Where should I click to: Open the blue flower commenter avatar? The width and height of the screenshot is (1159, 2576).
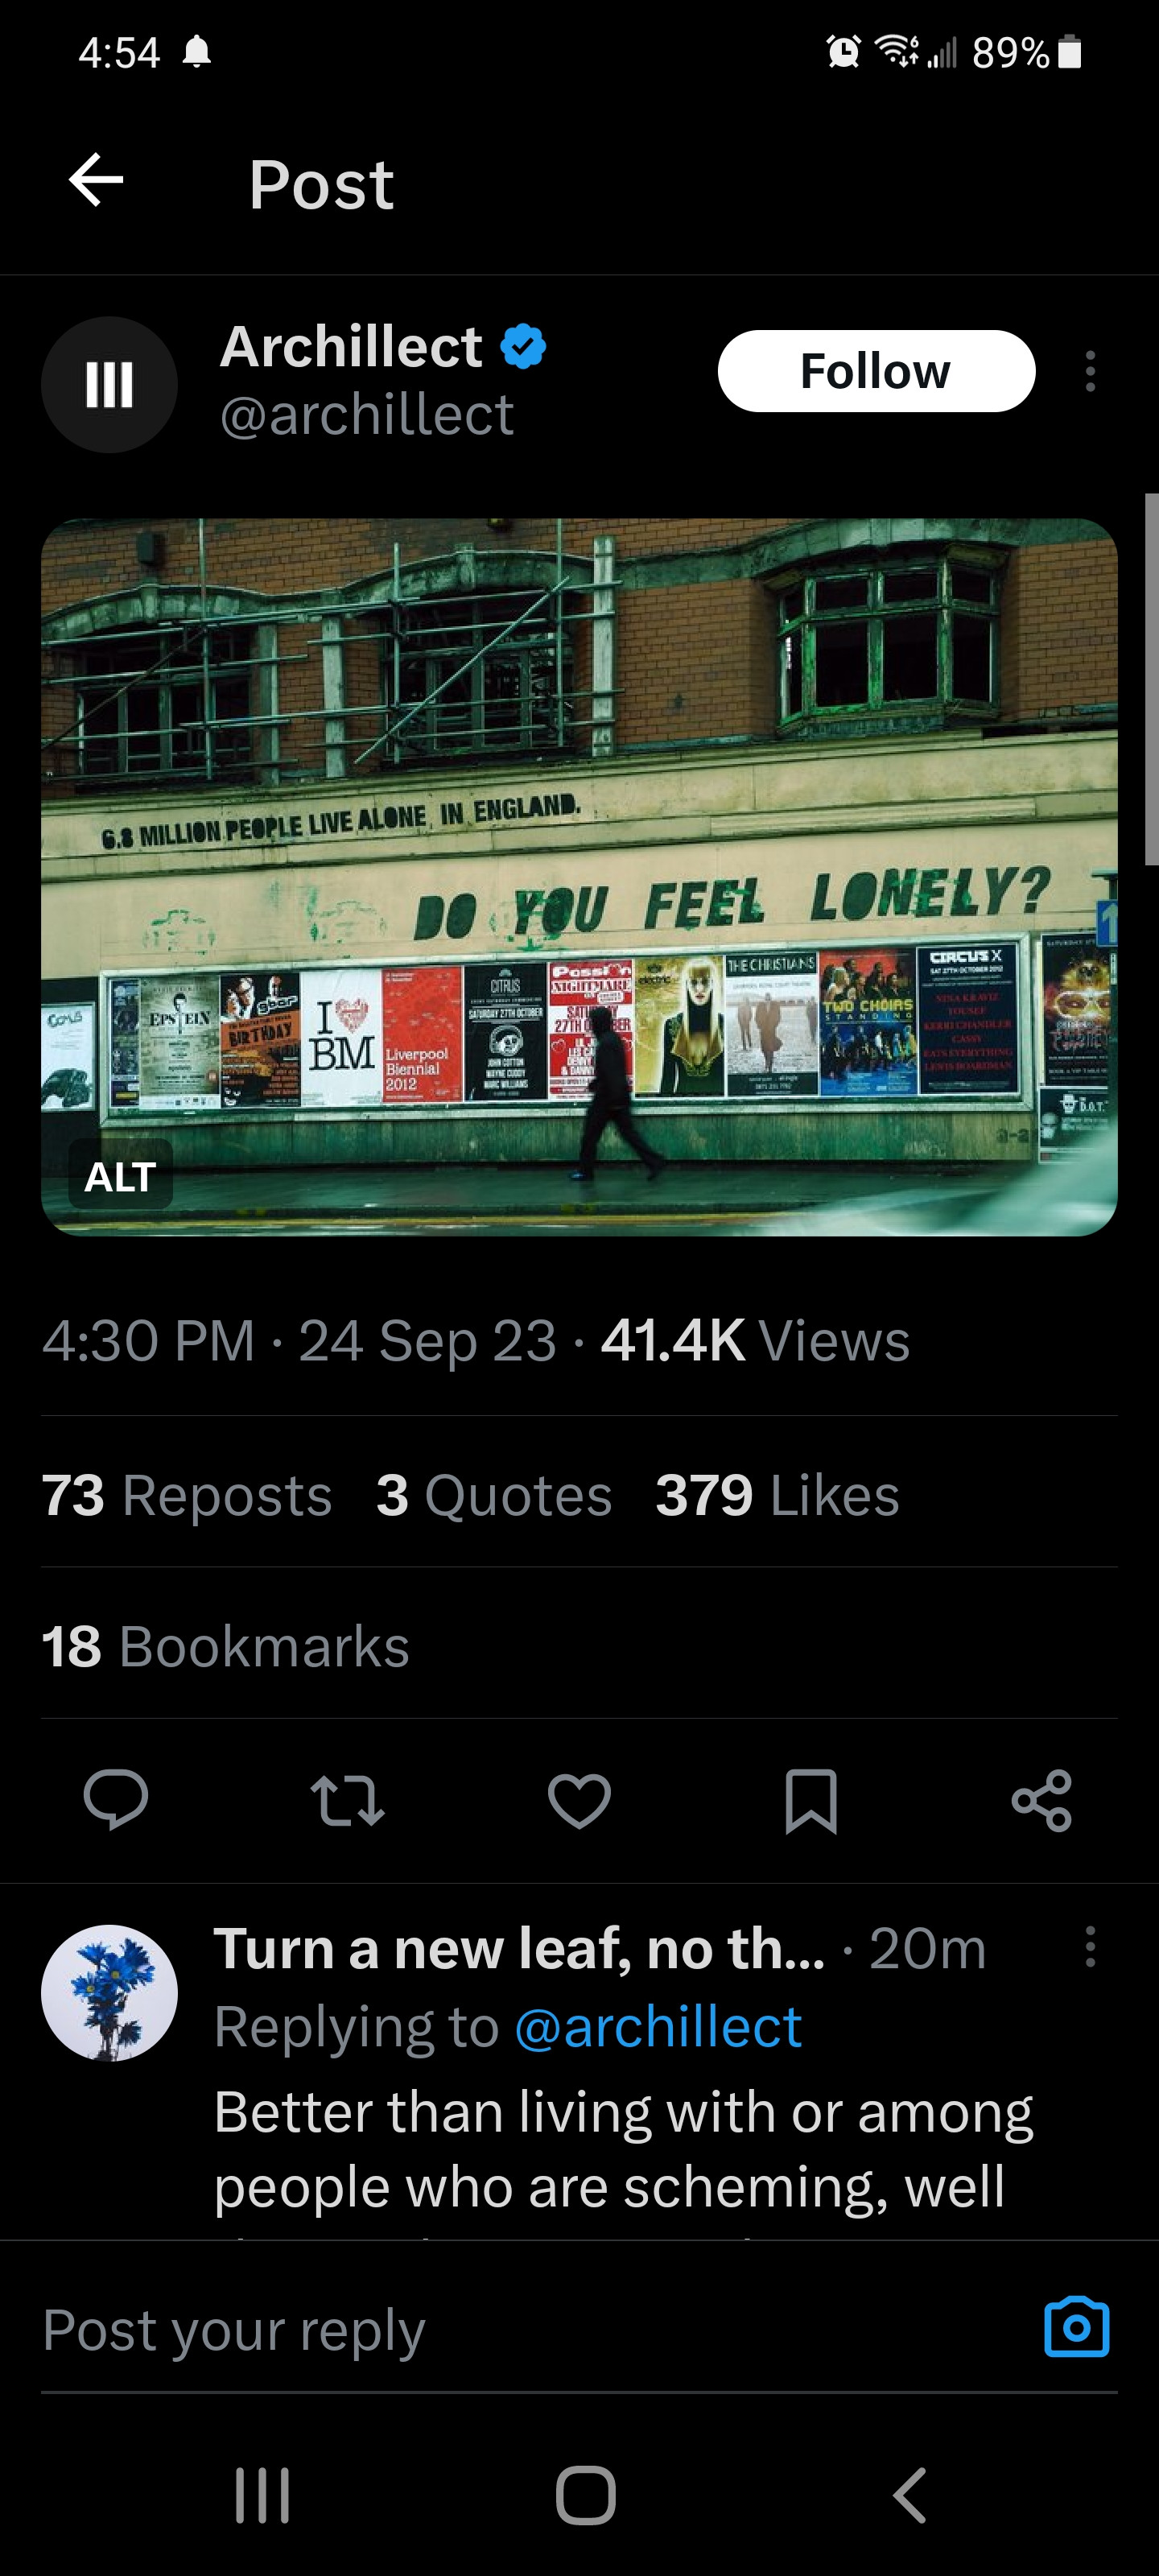(x=109, y=1993)
